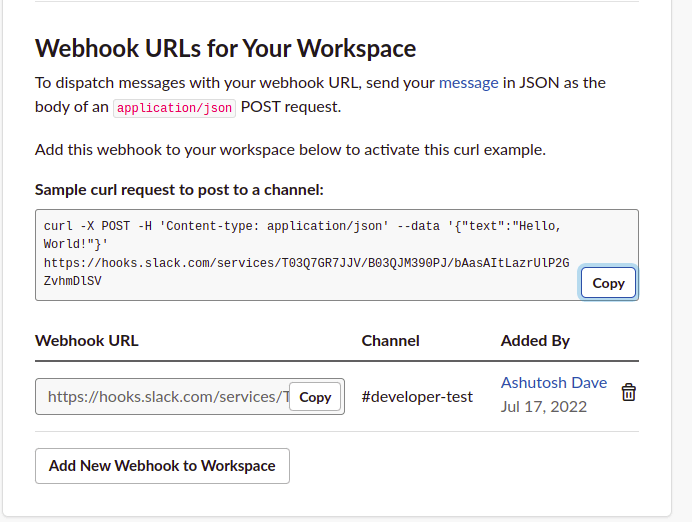This screenshot has width=692, height=522.
Task: Click the #developer-test channel name
Action: (x=417, y=397)
